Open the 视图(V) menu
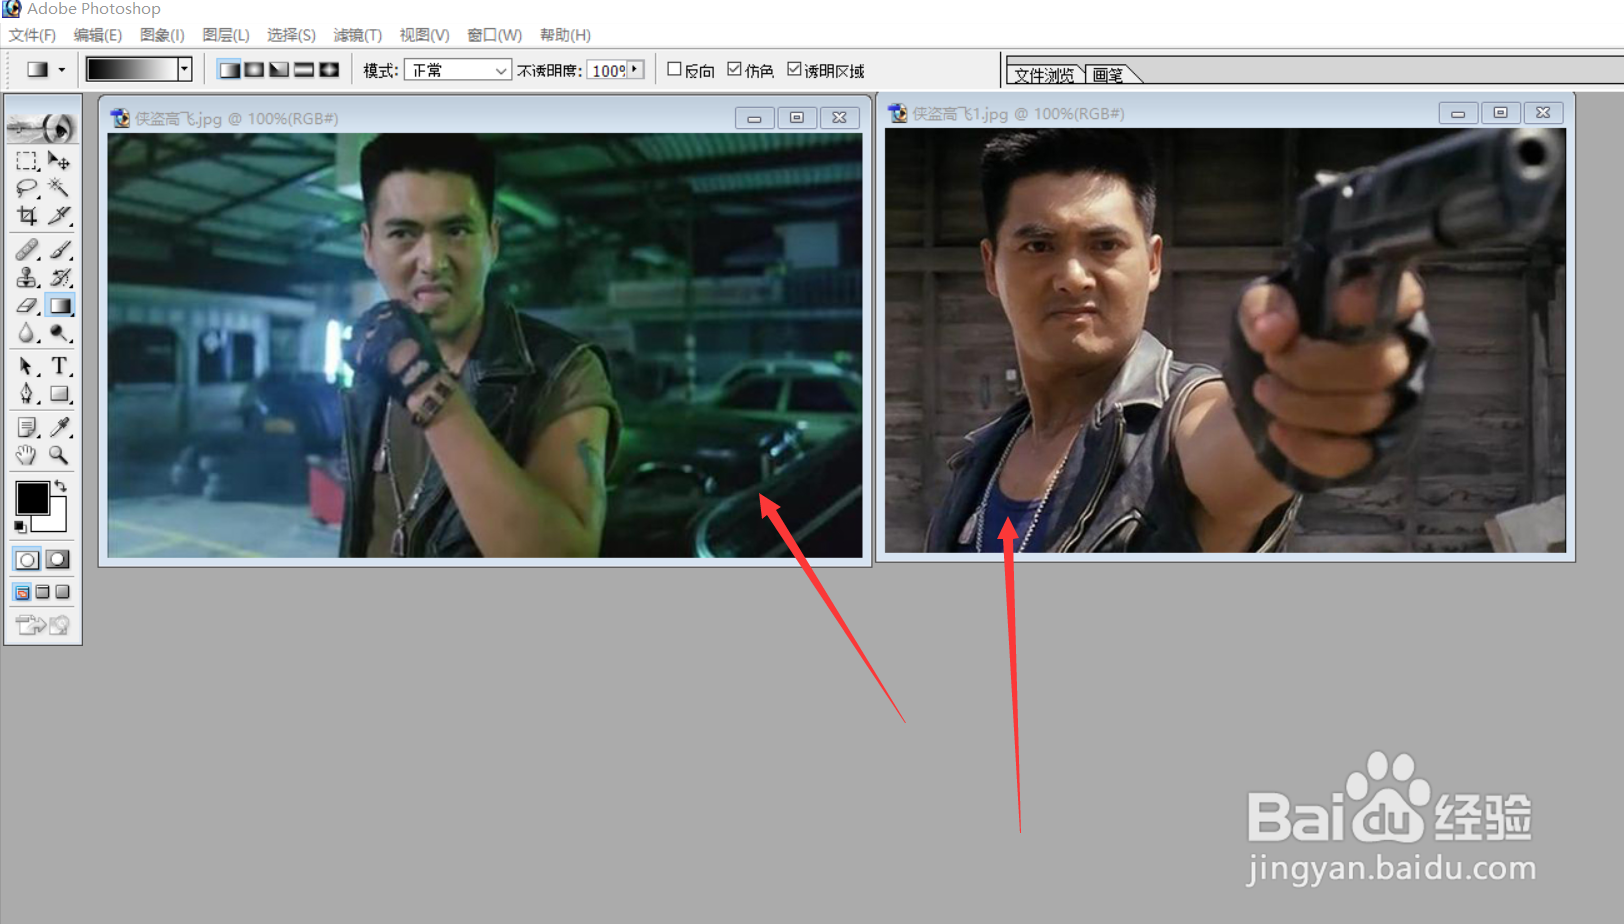 click(425, 35)
